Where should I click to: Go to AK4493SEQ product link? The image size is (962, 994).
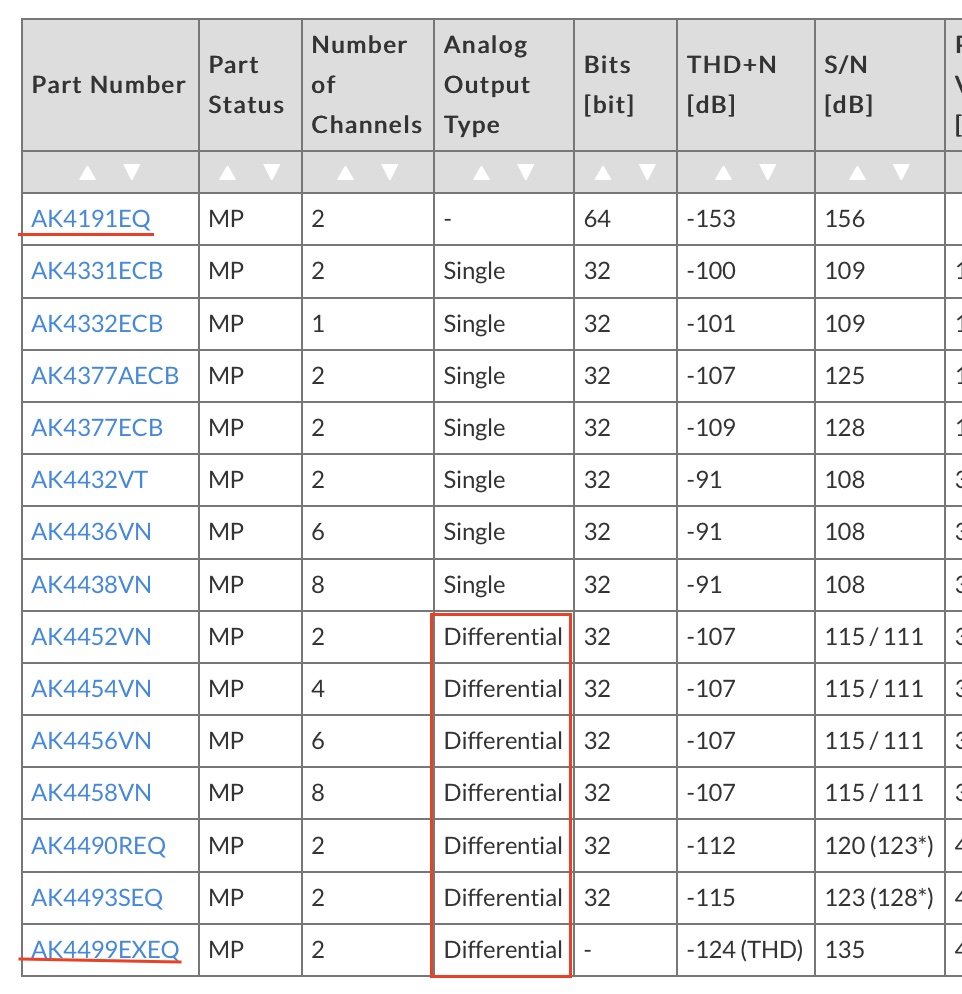point(97,897)
